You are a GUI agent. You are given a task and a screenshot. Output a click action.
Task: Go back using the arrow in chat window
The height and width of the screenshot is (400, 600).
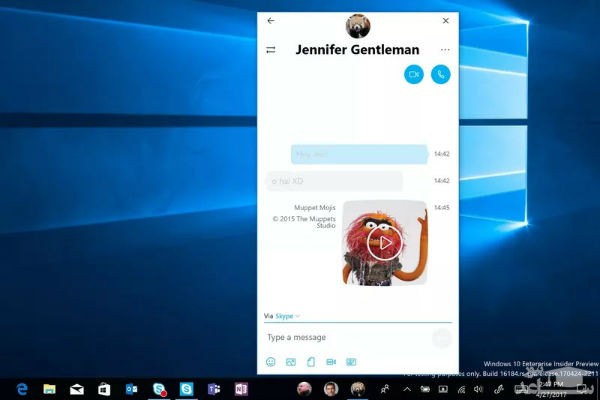(x=271, y=21)
